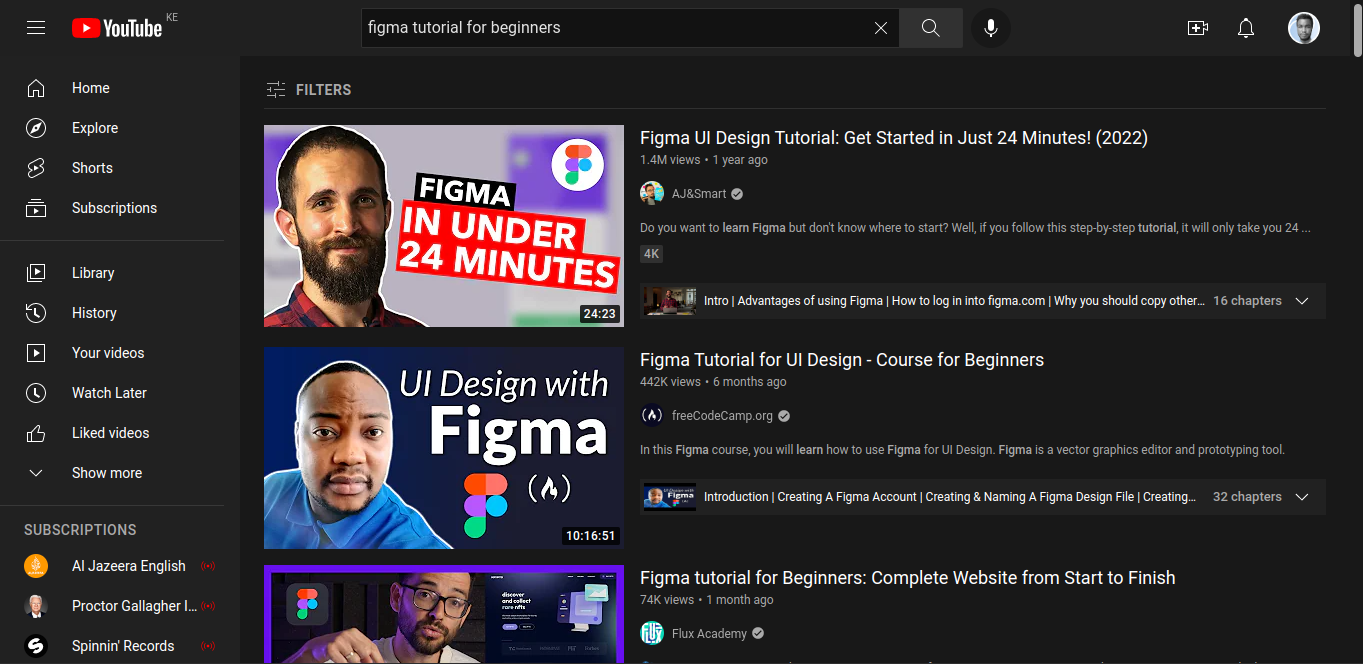This screenshot has width=1363, height=664.
Task: Click the AJ&Smart channel avatar
Action: click(x=652, y=194)
